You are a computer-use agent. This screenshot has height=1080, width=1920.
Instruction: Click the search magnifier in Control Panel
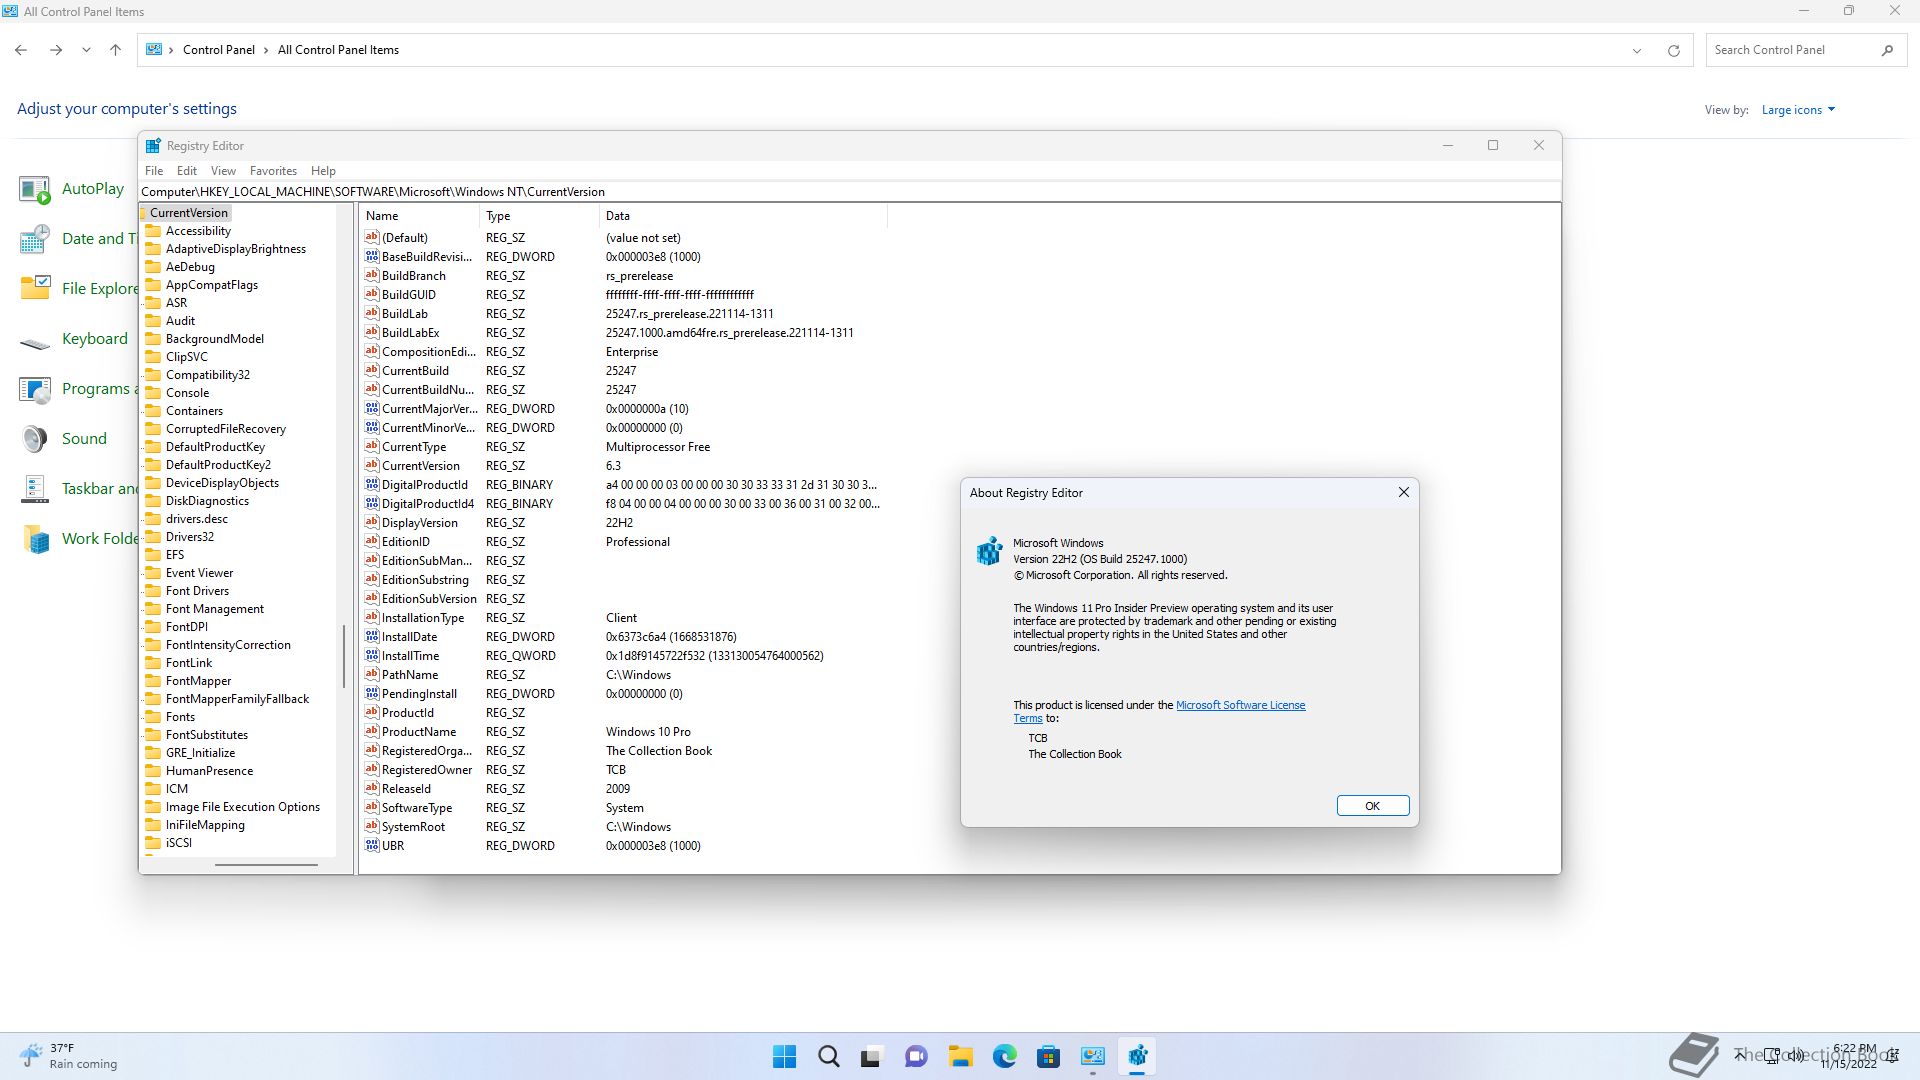coord(1887,50)
